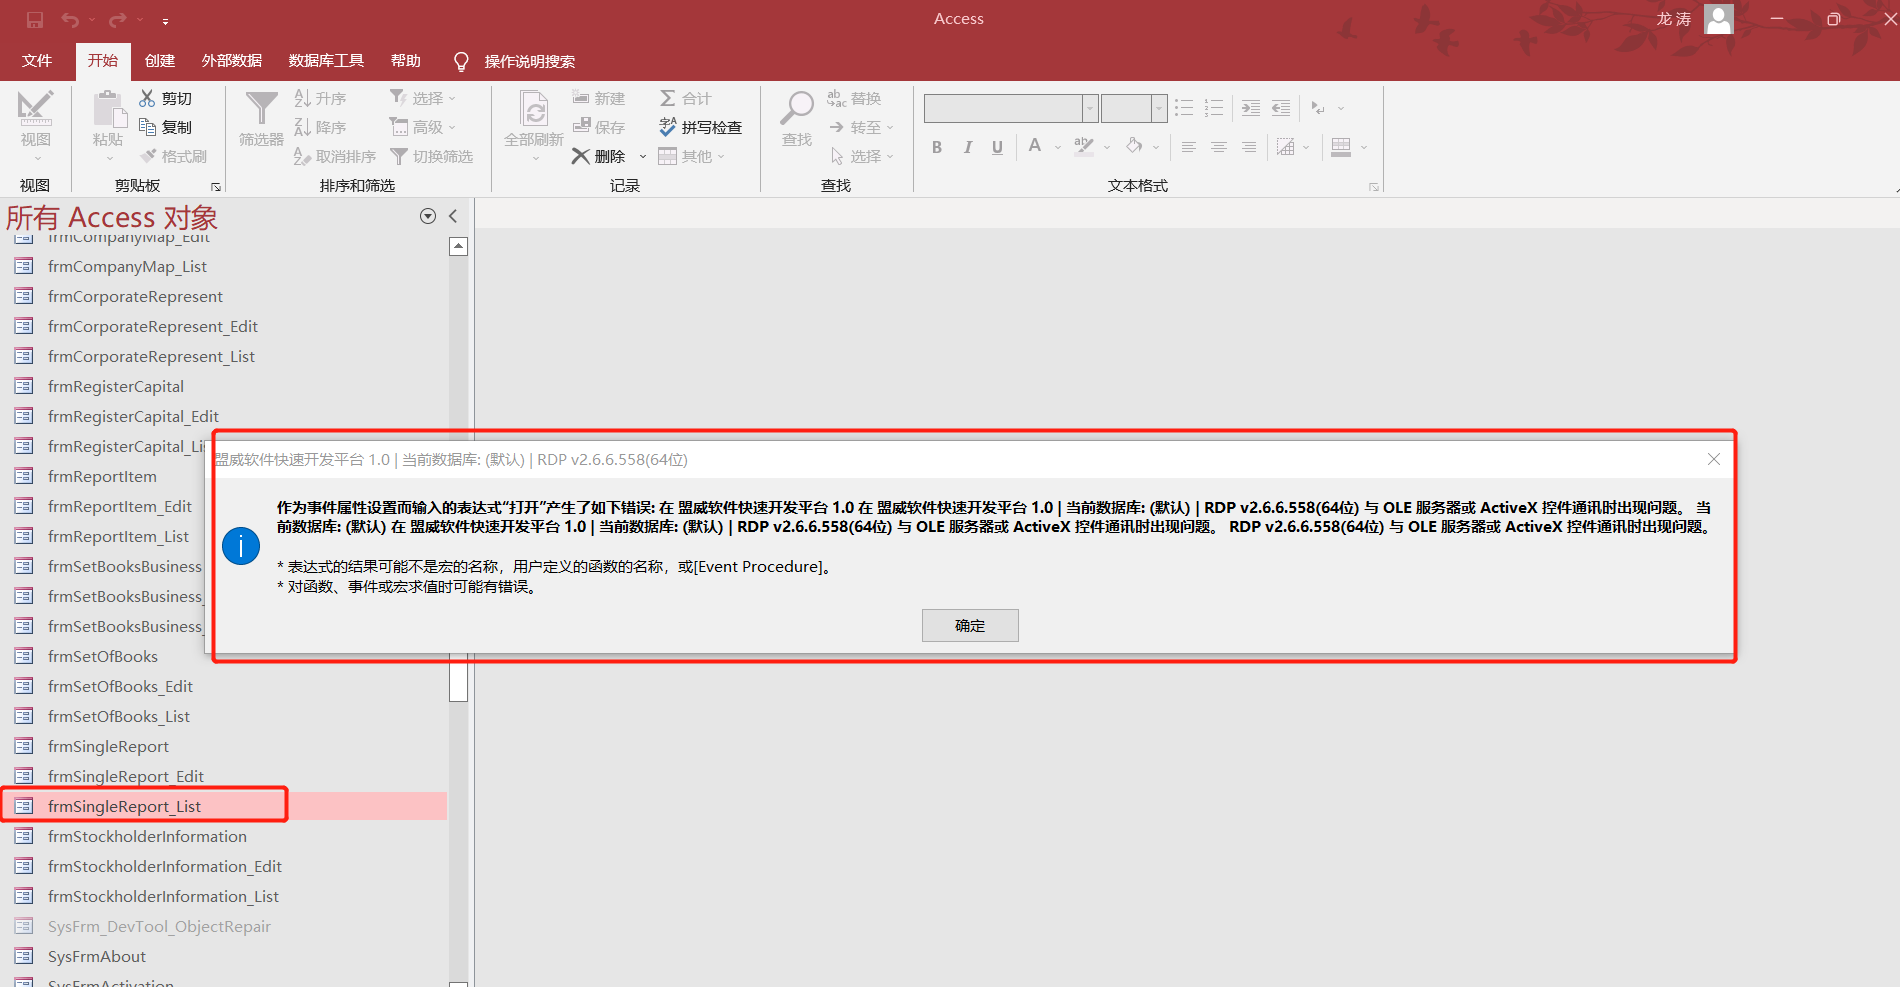
Task: Click the text highlight color button
Action: tap(1083, 146)
